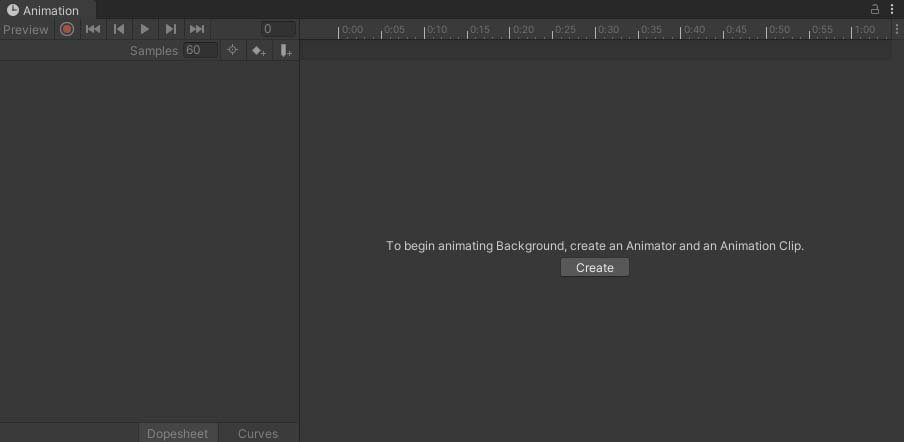This screenshot has height=442, width=904.
Task: Toggle the filter by selection icon
Action: pos(232,50)
